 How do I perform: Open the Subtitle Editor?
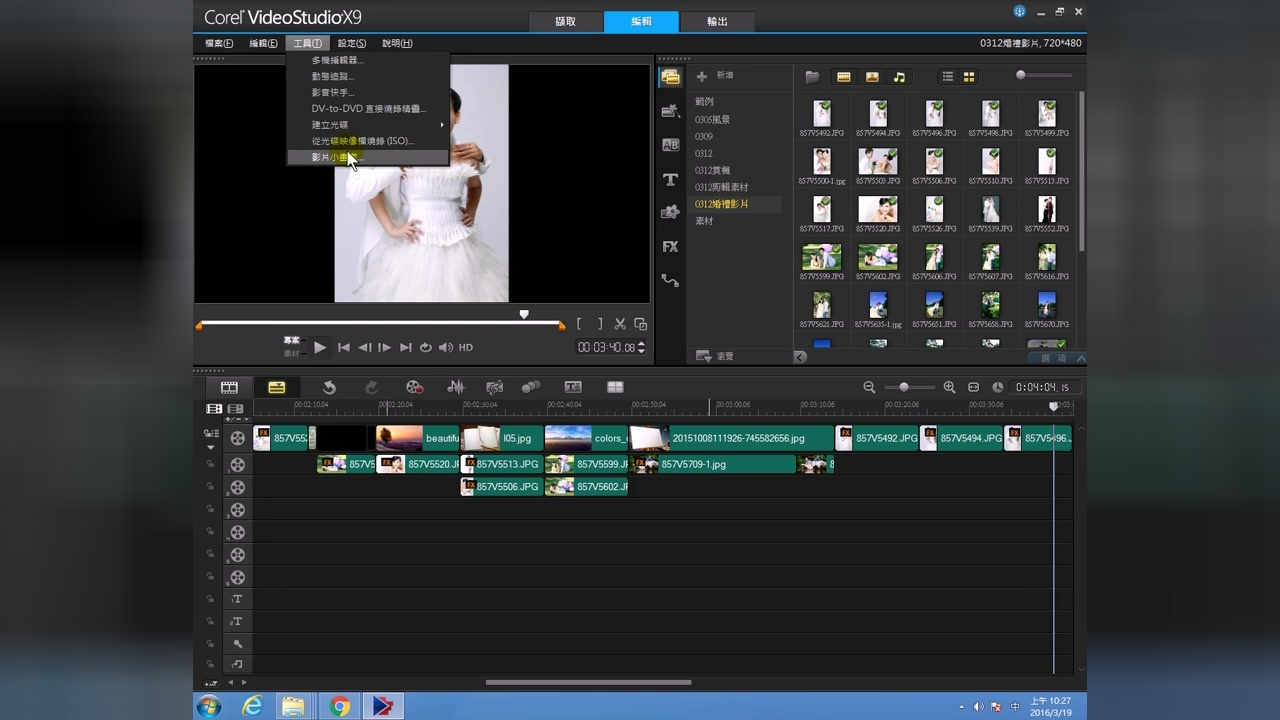[x=573, y=387]
